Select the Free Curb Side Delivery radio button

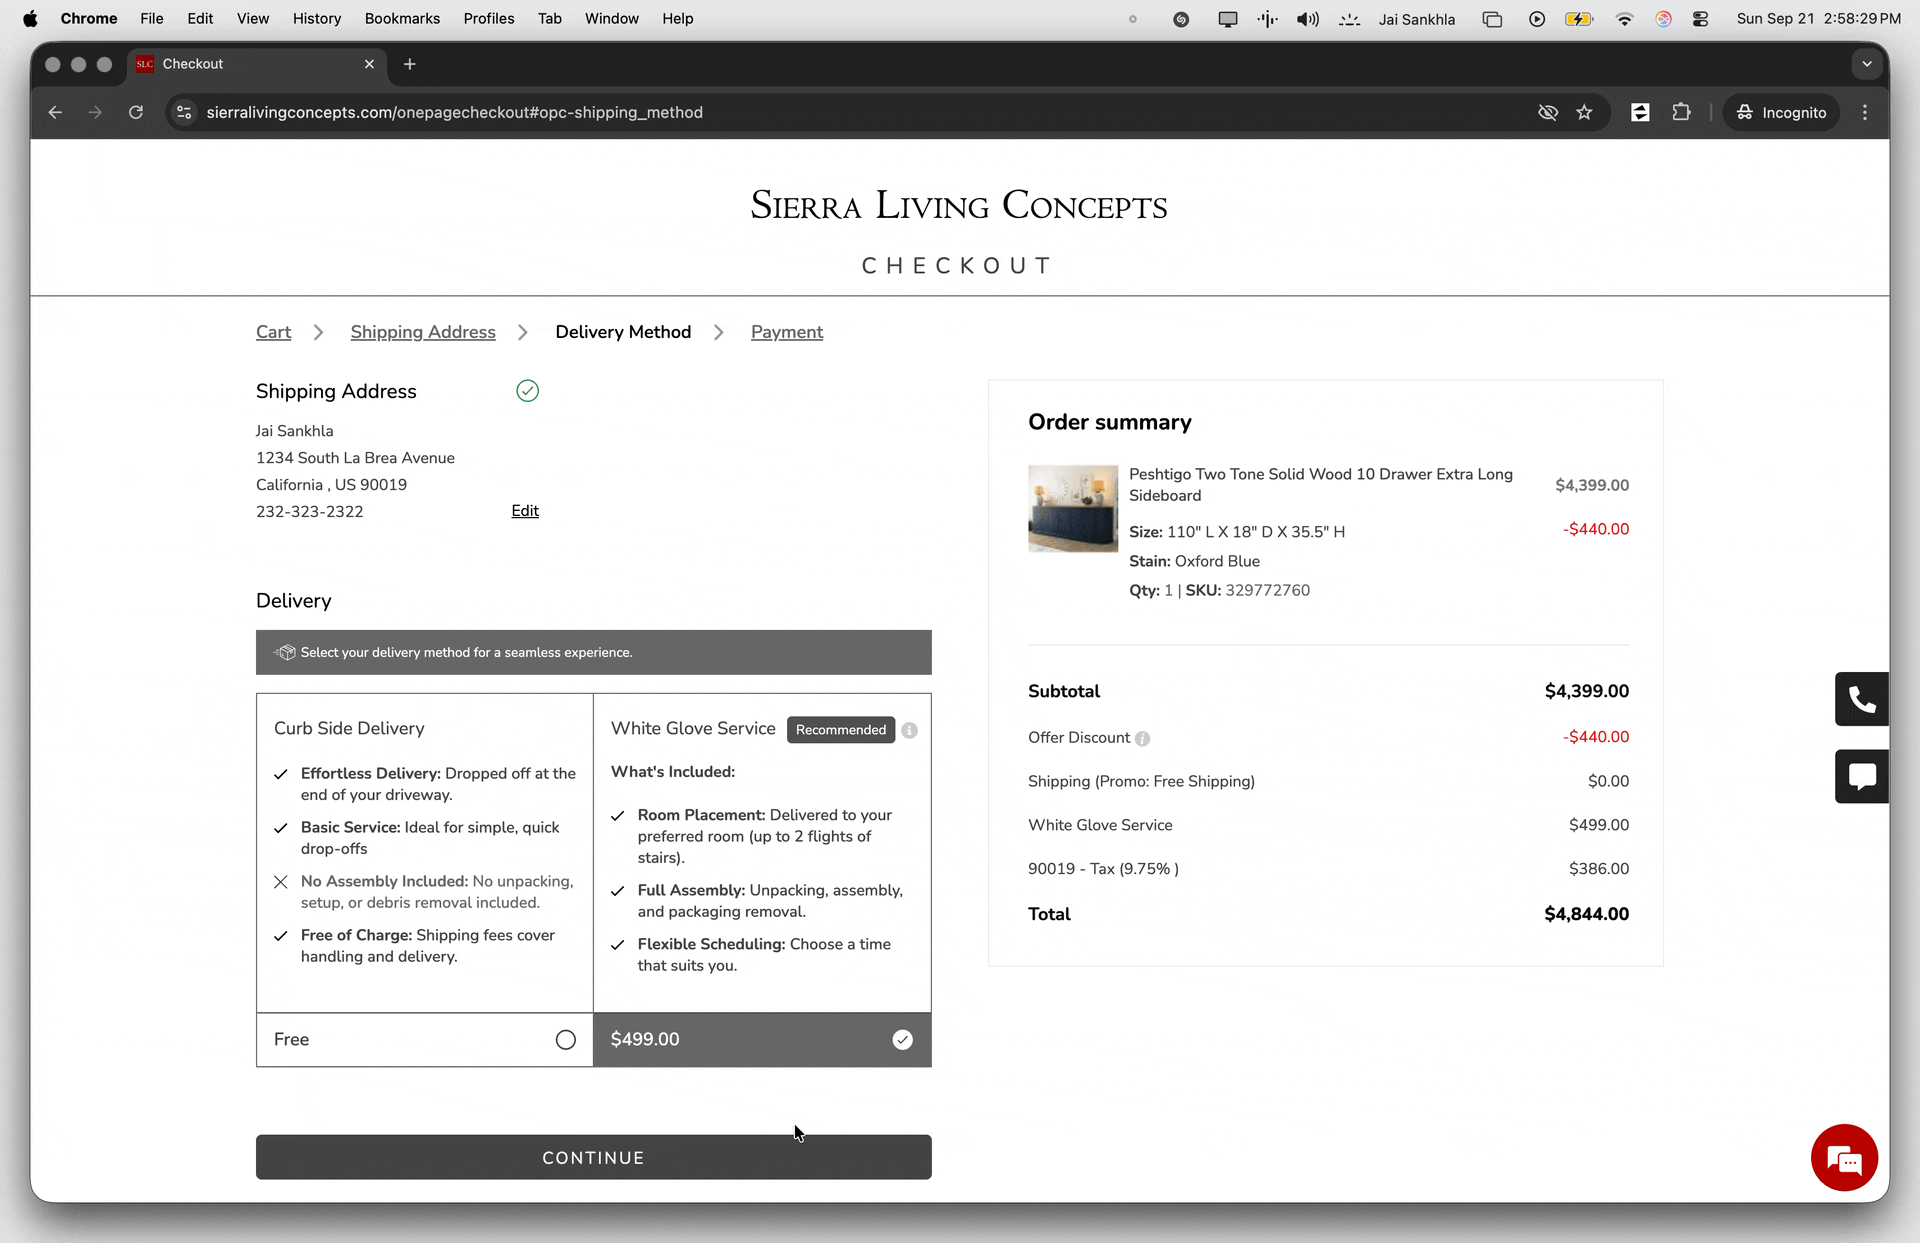tap(565, 1040)
